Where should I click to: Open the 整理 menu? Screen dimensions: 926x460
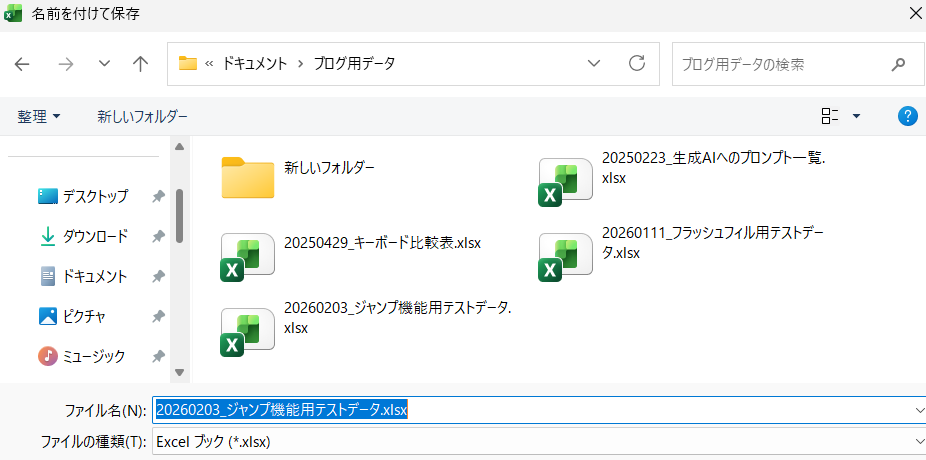(39, 117)
